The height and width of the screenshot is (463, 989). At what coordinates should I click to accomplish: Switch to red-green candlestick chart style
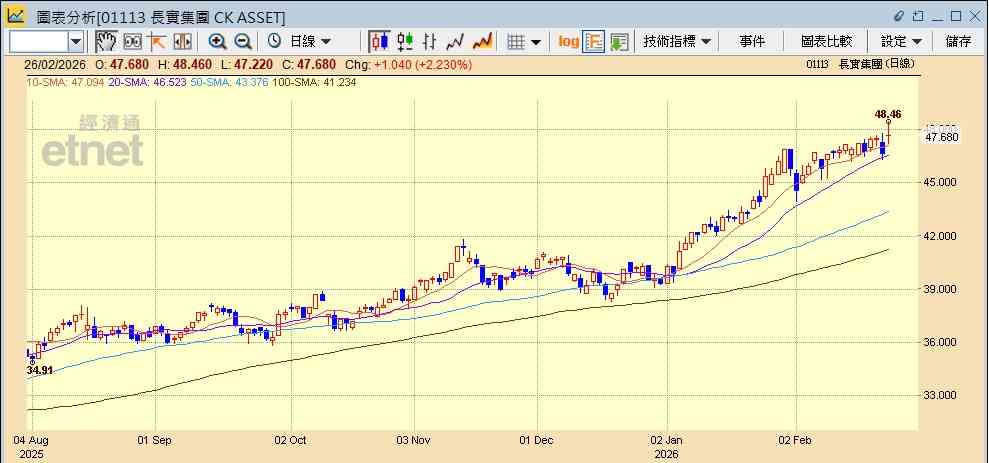(404, 42)
